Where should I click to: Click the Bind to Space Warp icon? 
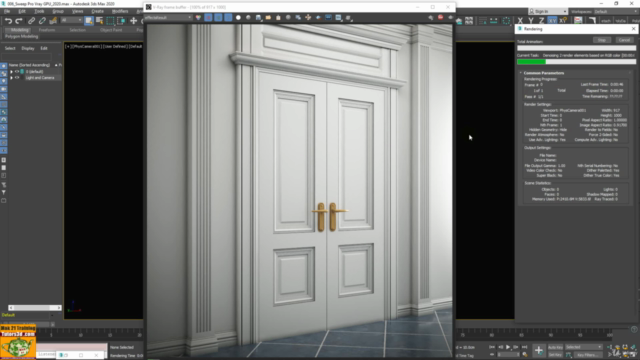click(53, 20)
